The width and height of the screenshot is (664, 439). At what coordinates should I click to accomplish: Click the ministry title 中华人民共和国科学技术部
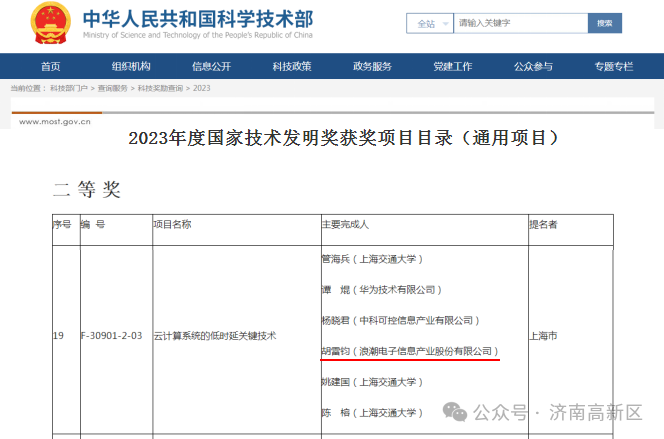(x=198, y=19)
